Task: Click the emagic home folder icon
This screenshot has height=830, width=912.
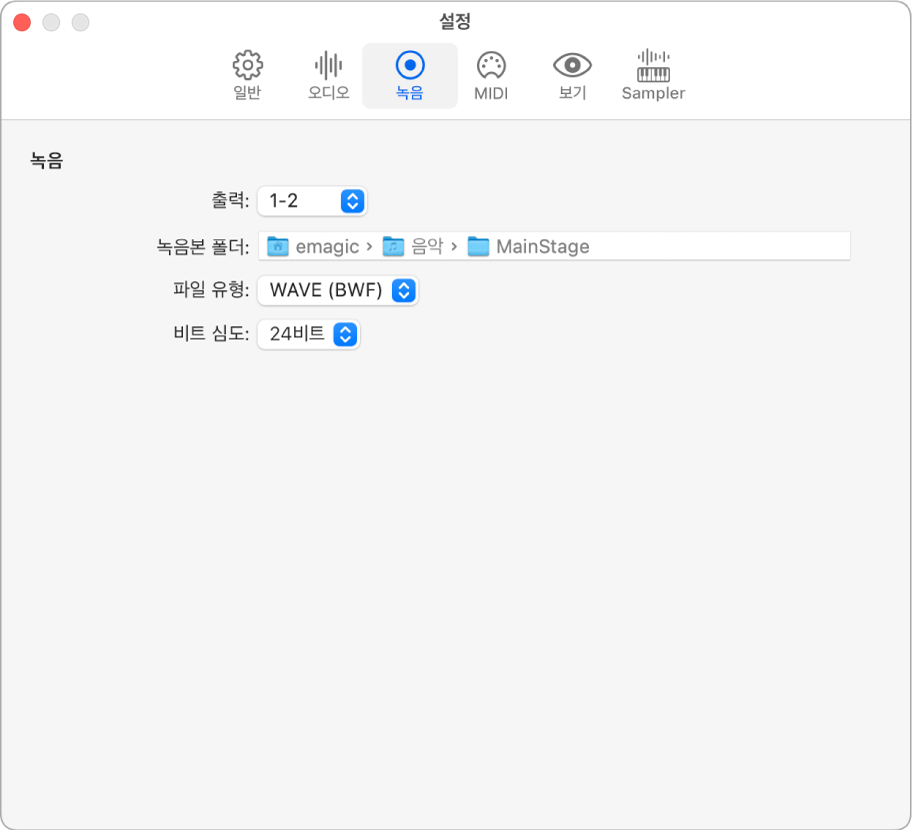Action: pos(278,246)
